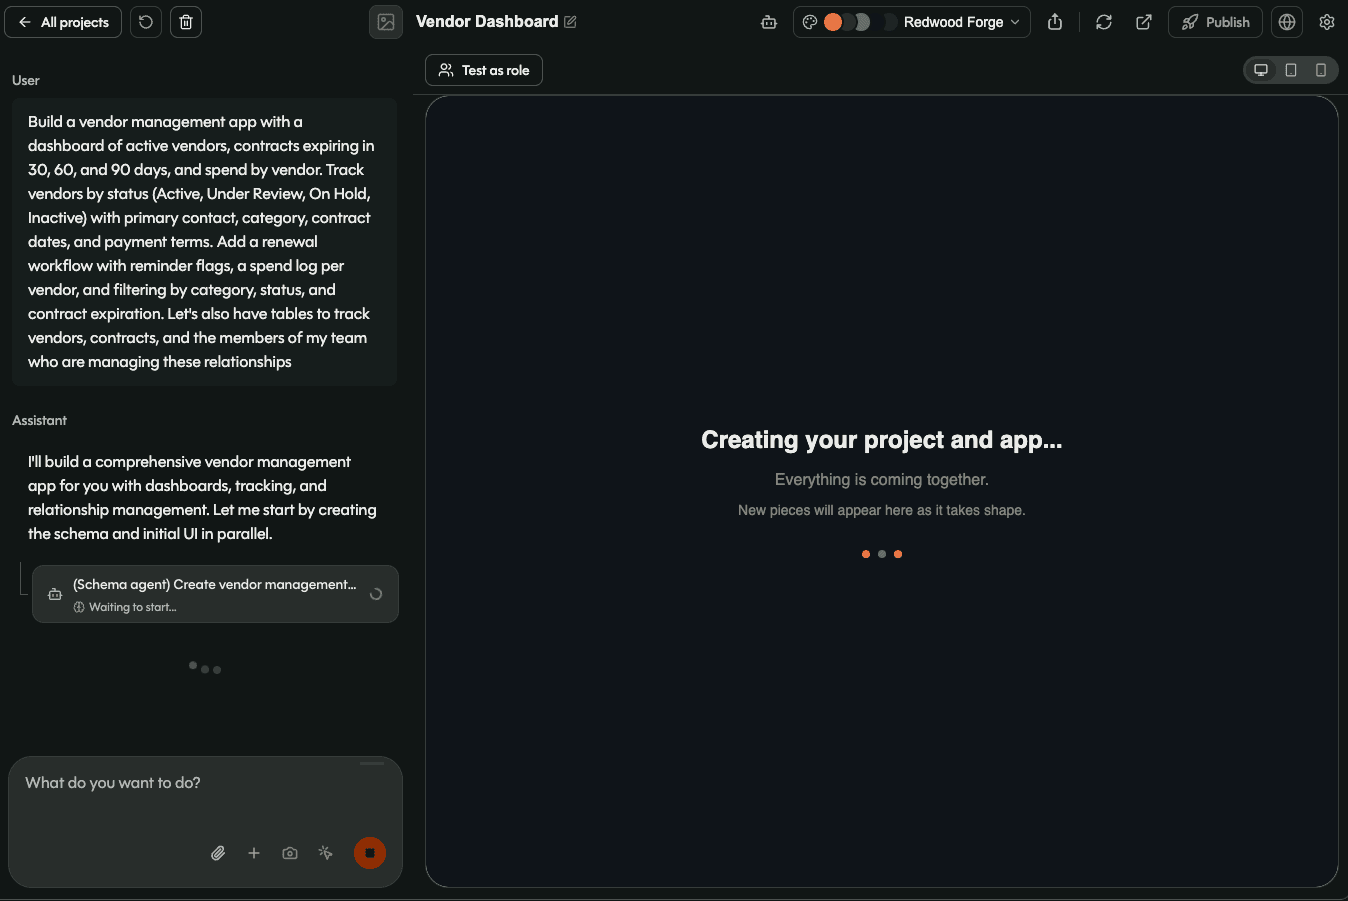
Task: Click the 'What do you want to do?' input
Action: click(x=205, y=783)
